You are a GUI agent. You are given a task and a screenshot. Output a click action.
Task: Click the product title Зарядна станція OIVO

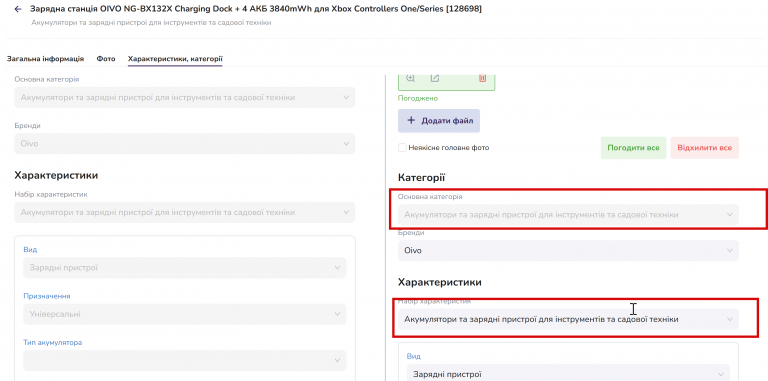[256, 9]
